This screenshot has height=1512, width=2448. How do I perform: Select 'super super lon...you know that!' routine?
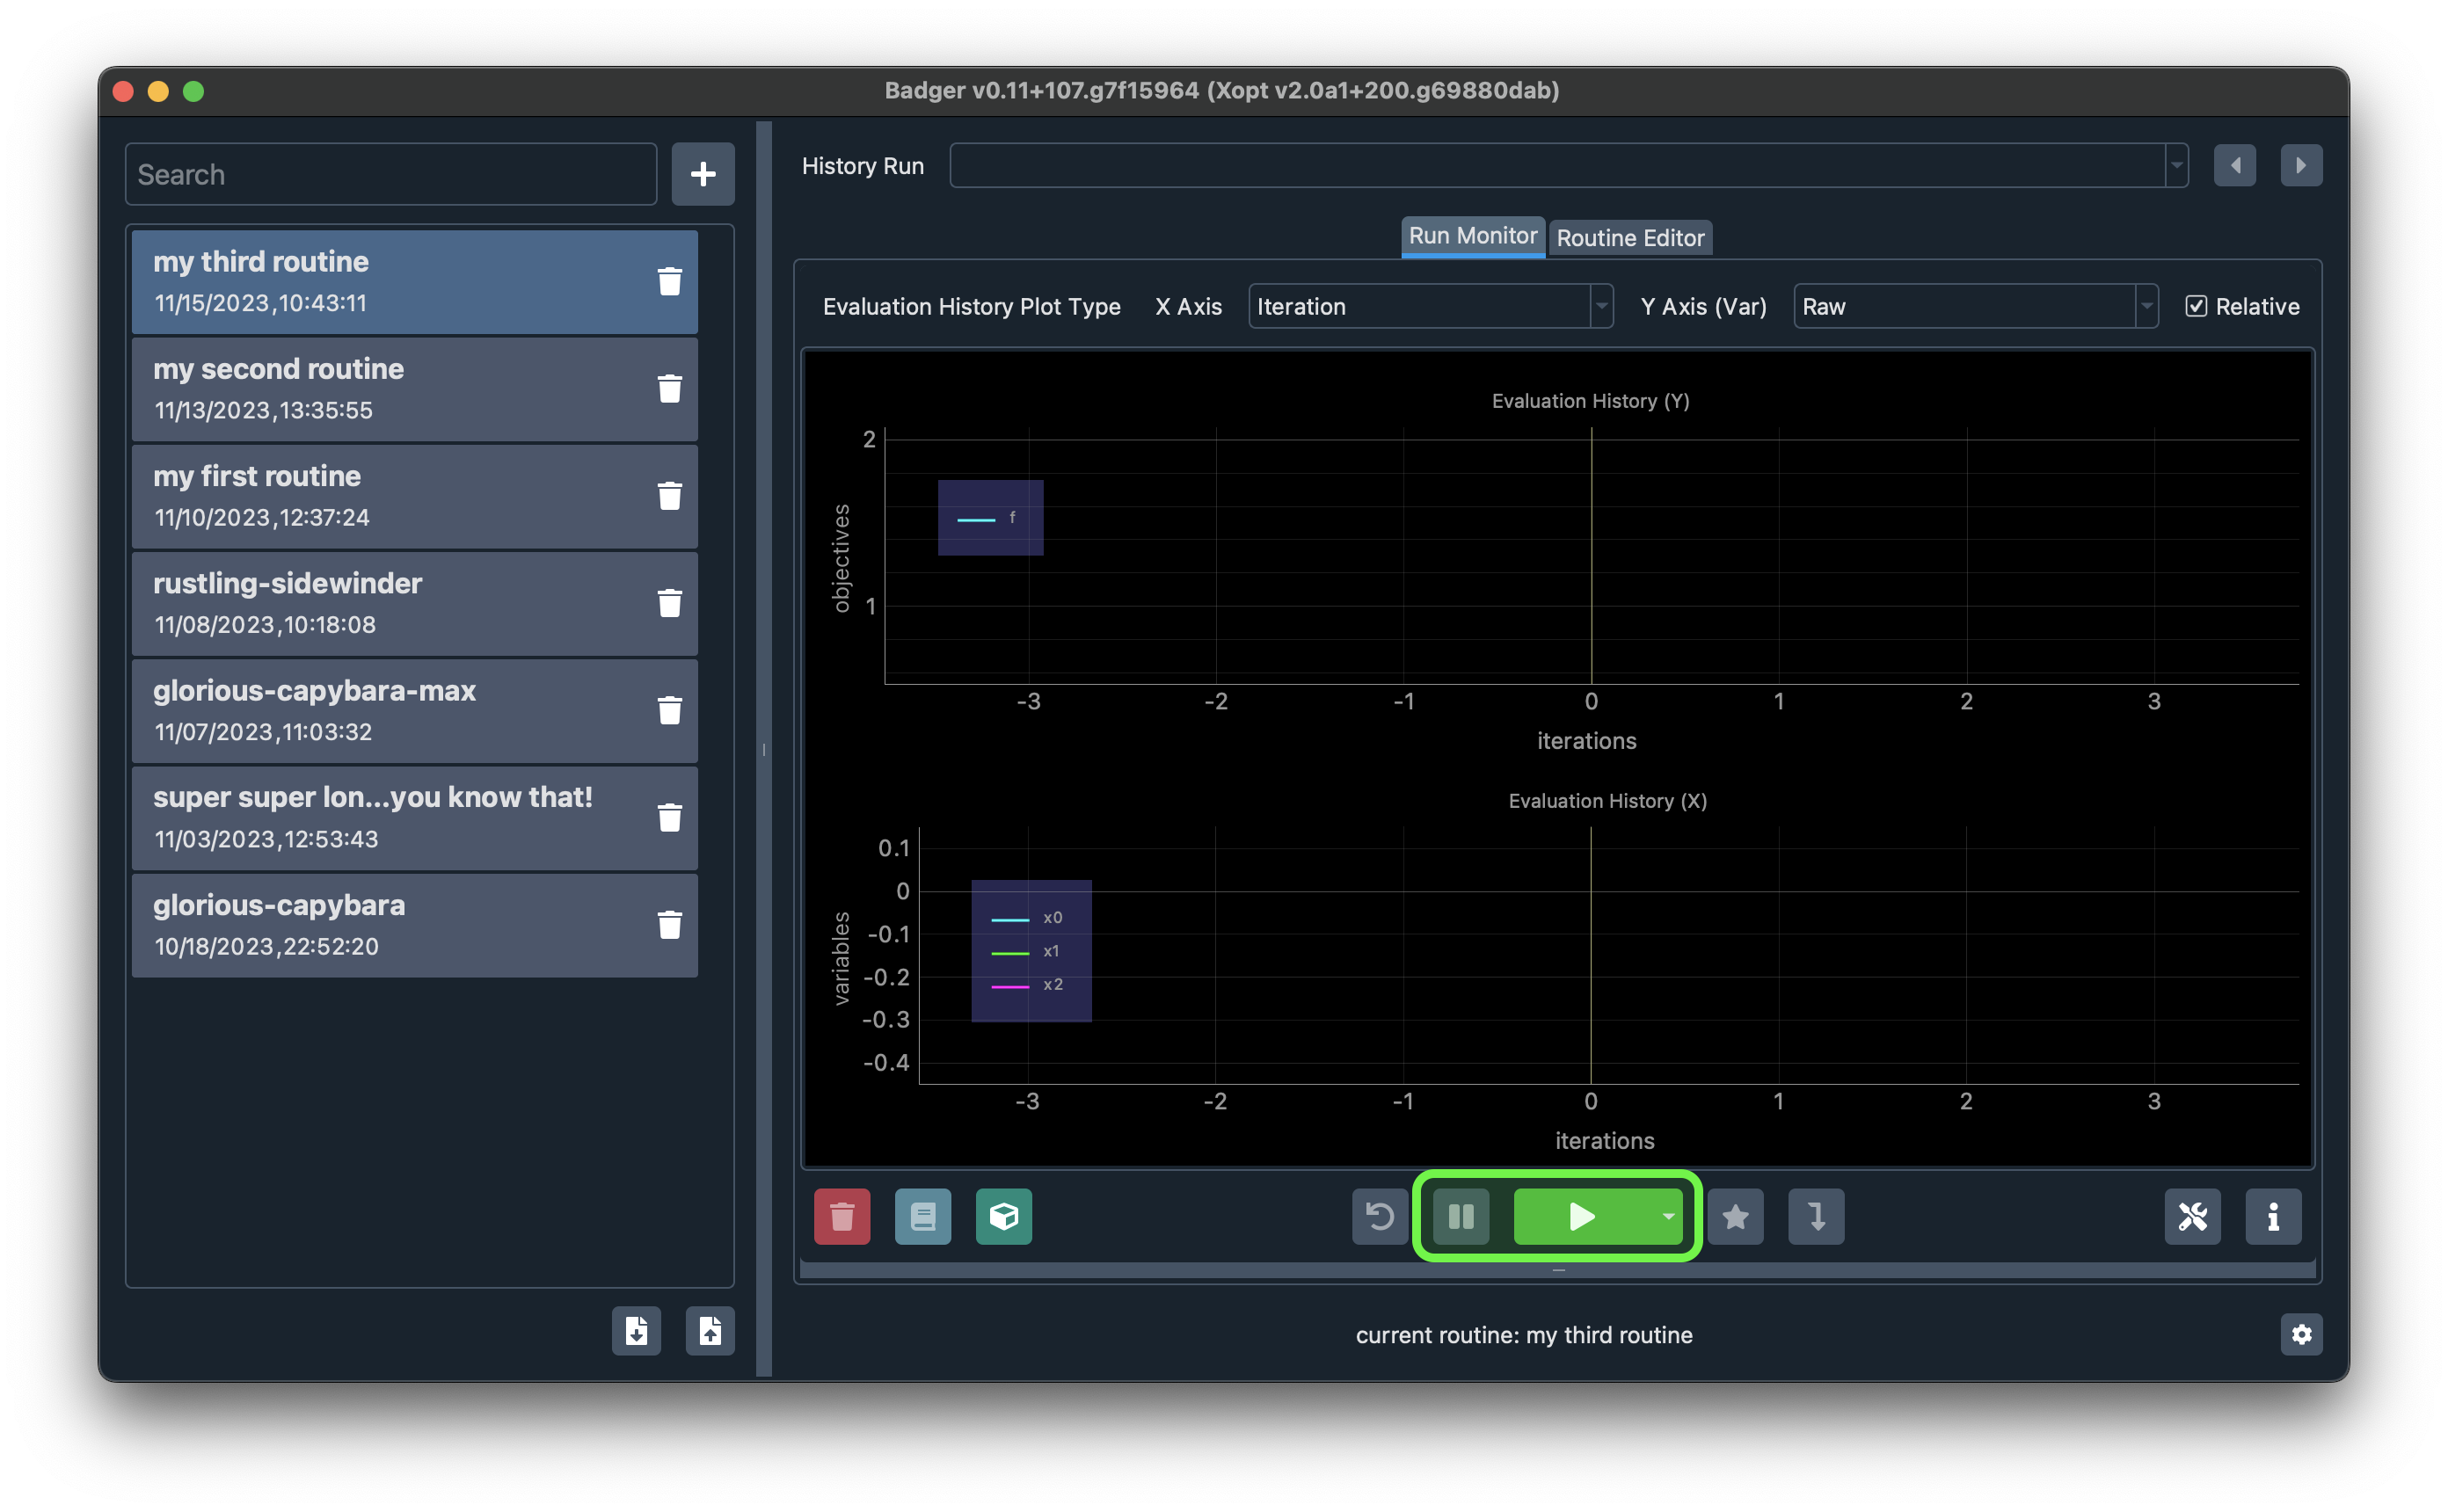click(x=415, y=817)
